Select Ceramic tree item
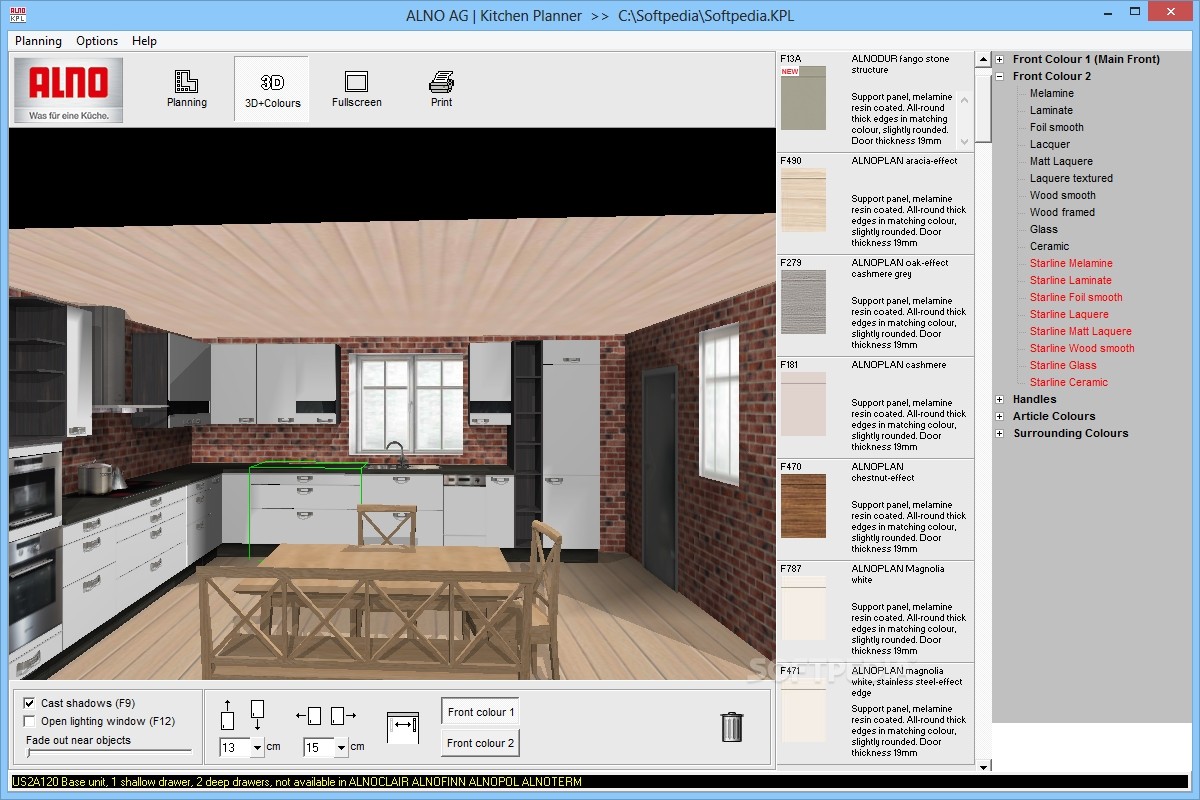The height and width of the screenshot is (800, 1200). coord(1049,246)
